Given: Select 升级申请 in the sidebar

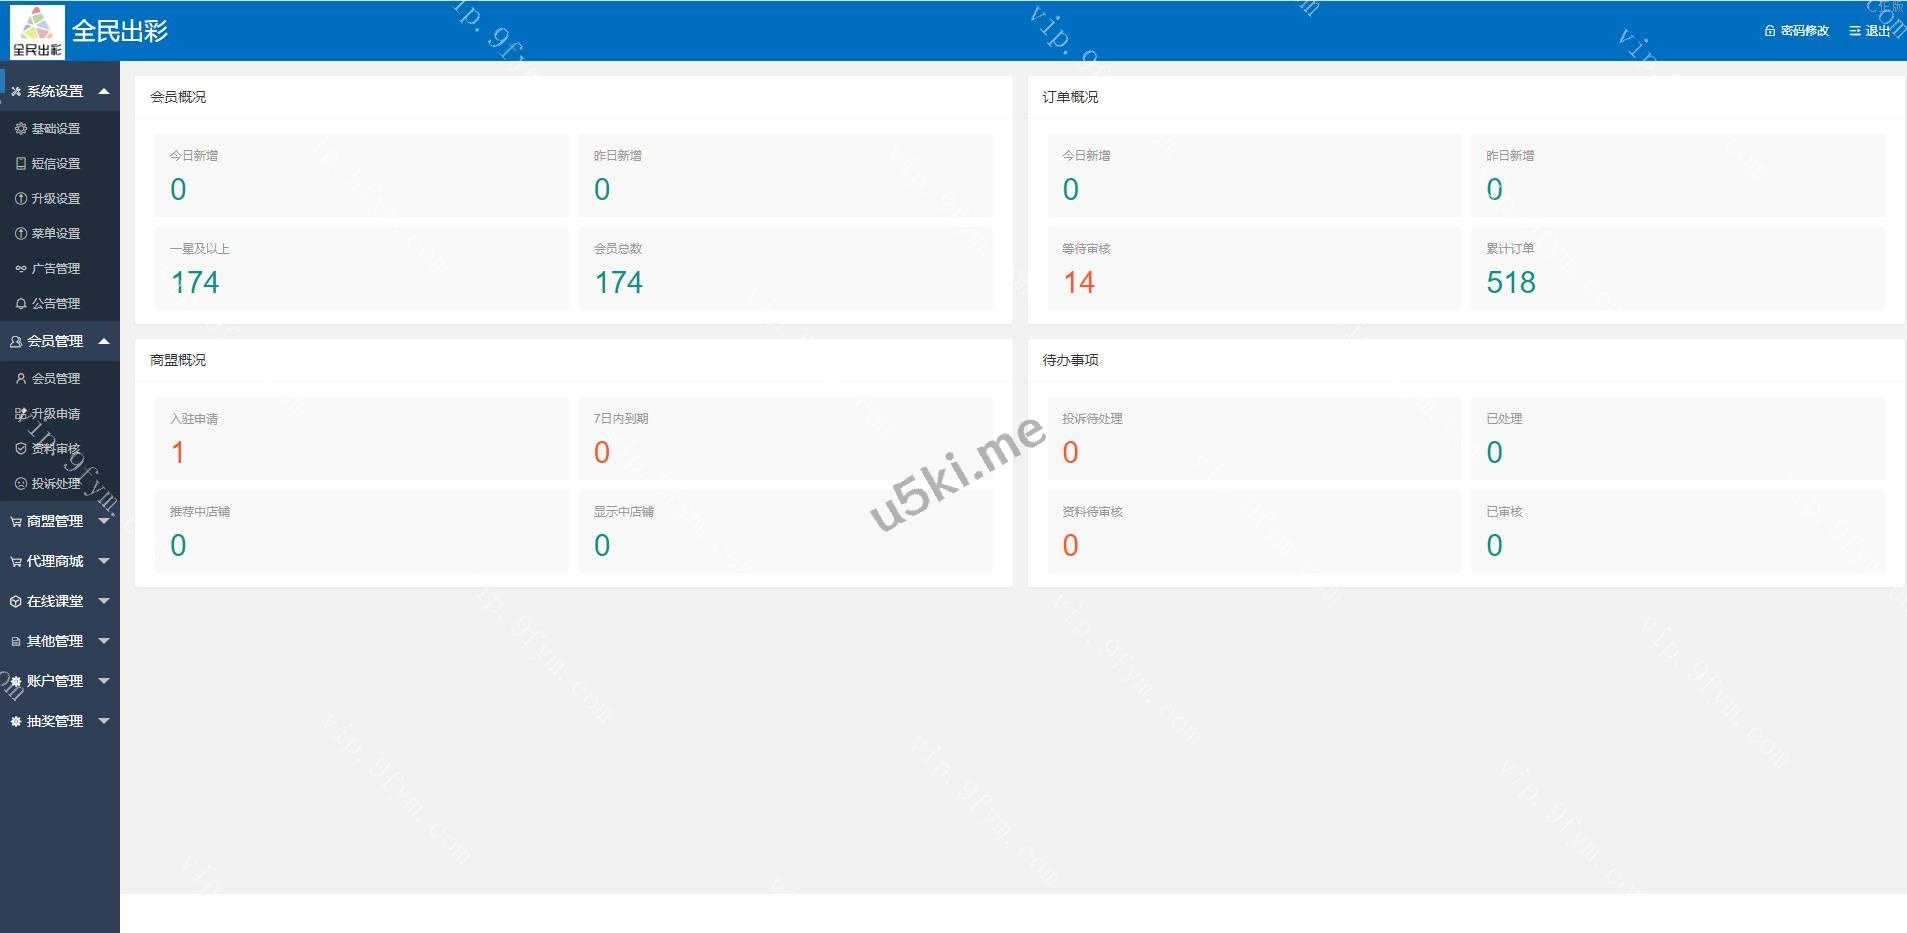Looking at the screenshot, I should pos(56,414).
